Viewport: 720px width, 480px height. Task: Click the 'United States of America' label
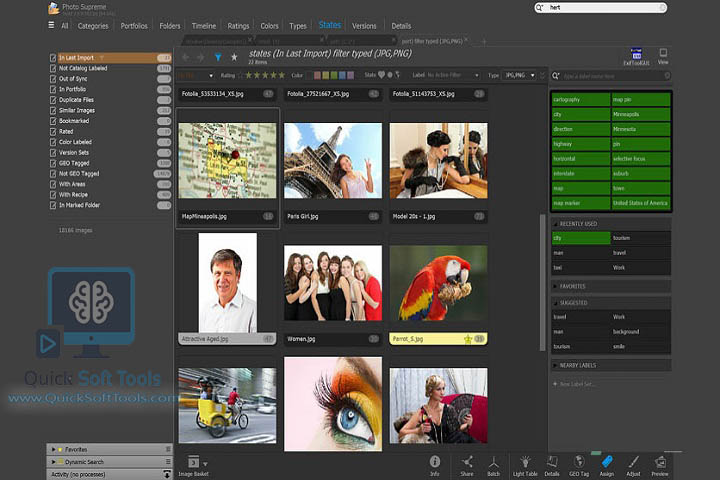[x=641, y=203]
